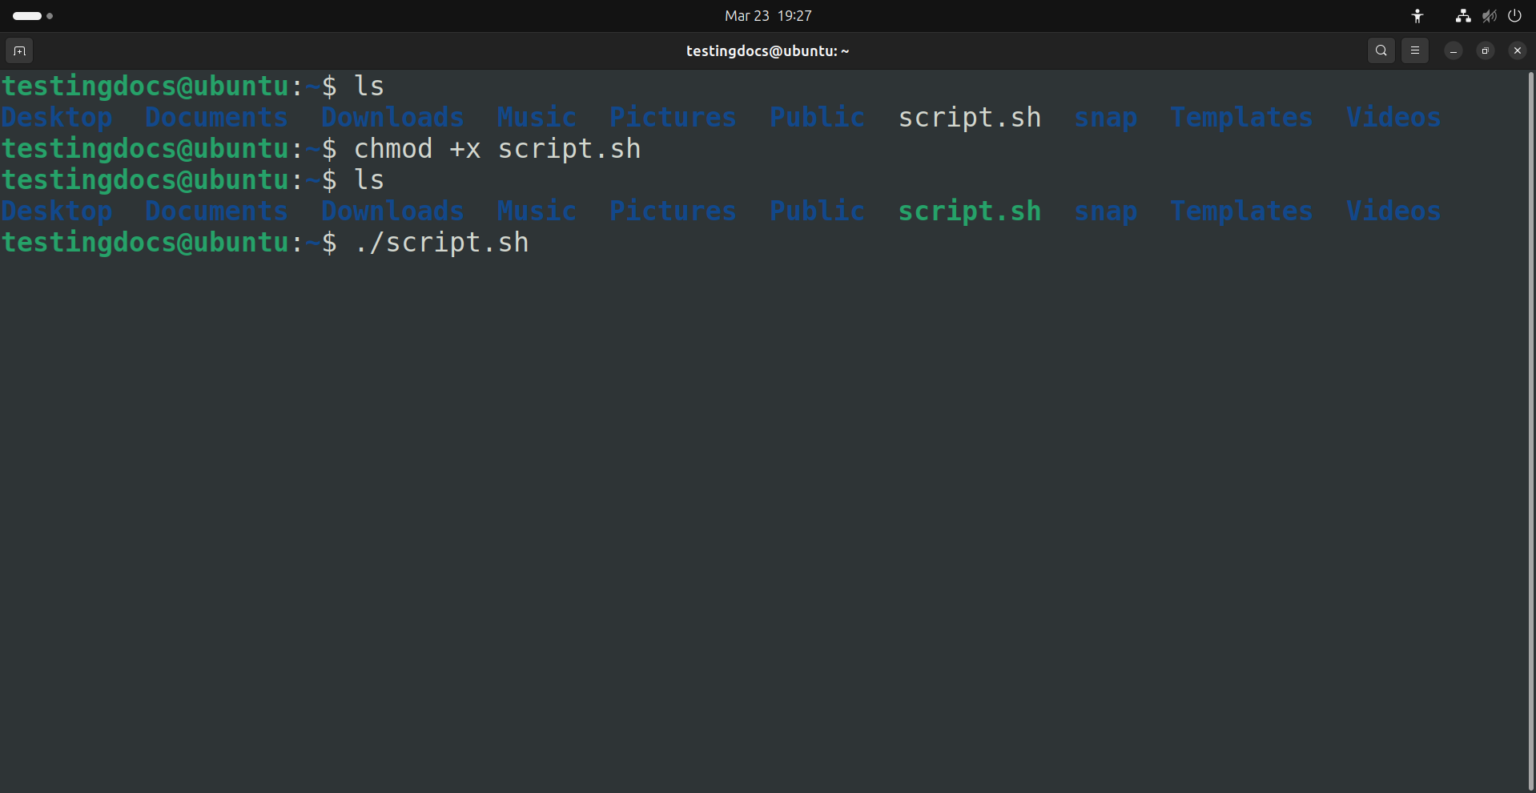Click the white script.sh in the first listing
The width and height of the screenshot is (1536, 793).
pyautogui.click(x=969, y=118)
